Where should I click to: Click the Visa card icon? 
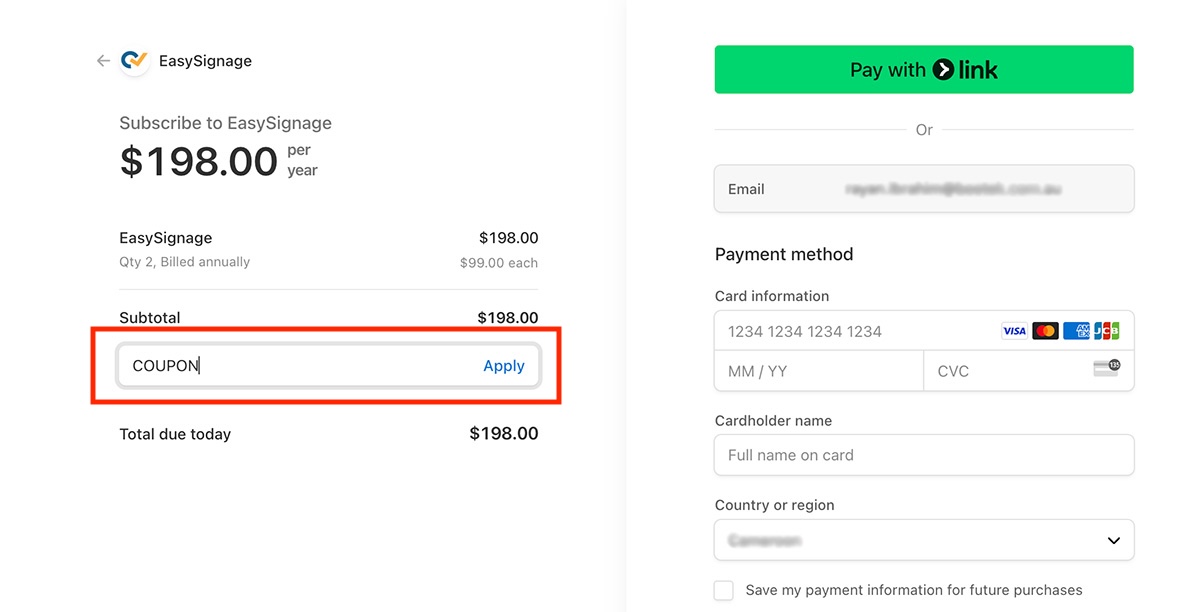1014,331
